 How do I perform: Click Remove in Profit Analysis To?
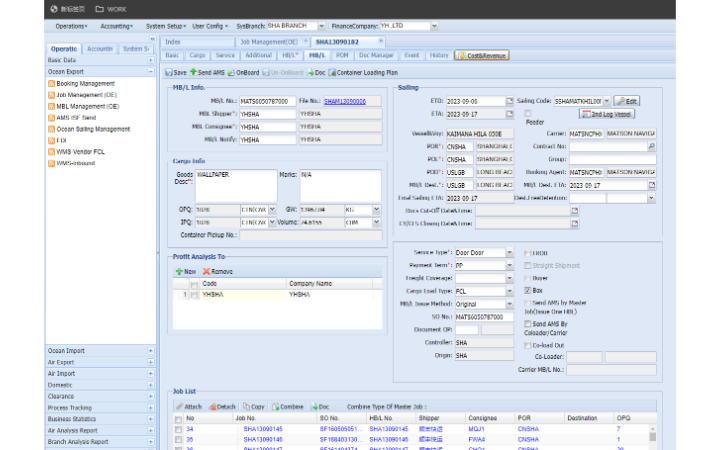pos(218,272)
